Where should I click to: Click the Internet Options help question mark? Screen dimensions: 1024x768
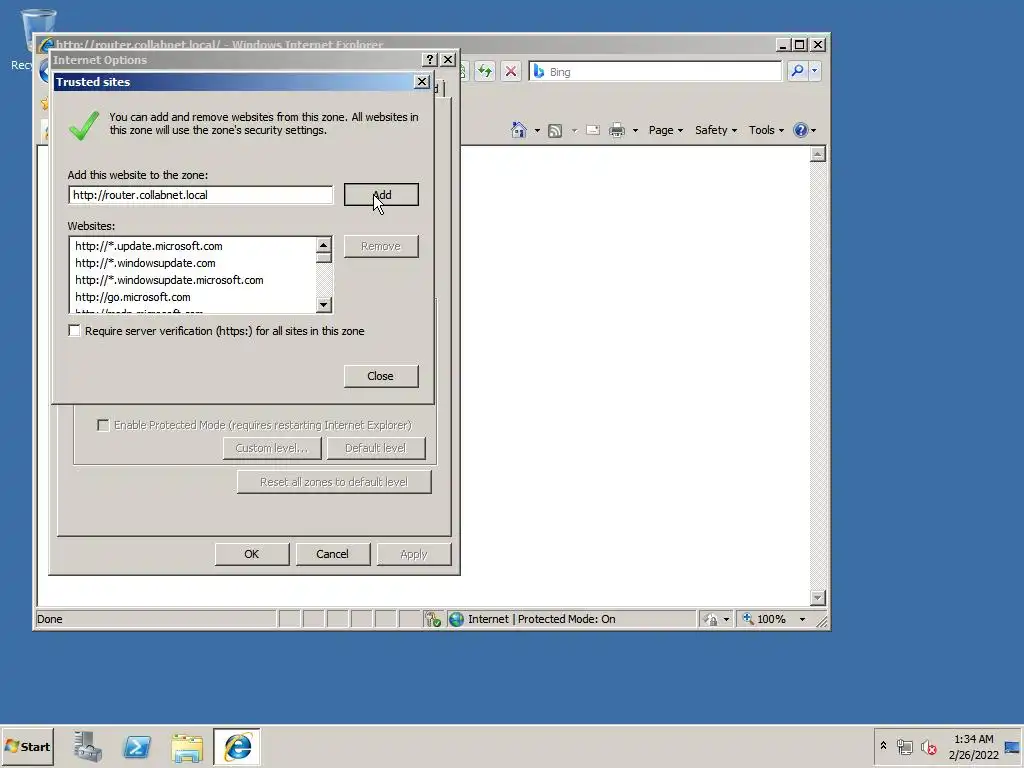[429, 59]
